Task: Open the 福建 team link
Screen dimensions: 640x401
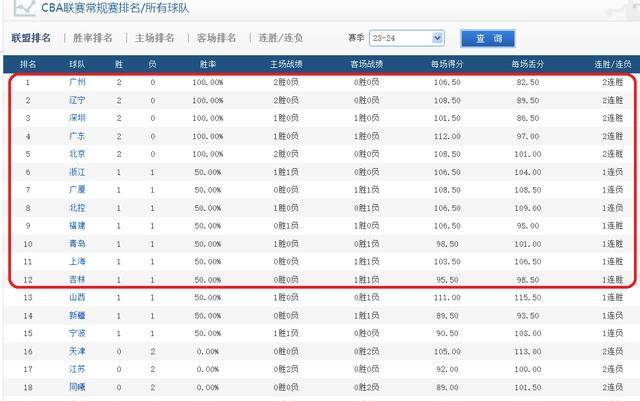Action: [77, 226]
